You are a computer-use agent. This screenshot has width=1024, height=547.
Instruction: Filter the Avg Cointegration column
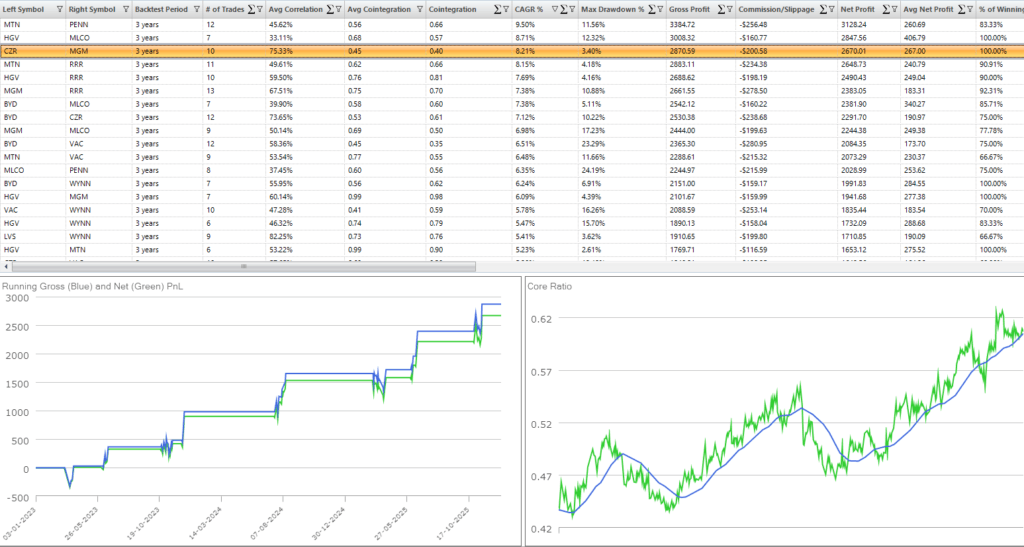(418, 7)
